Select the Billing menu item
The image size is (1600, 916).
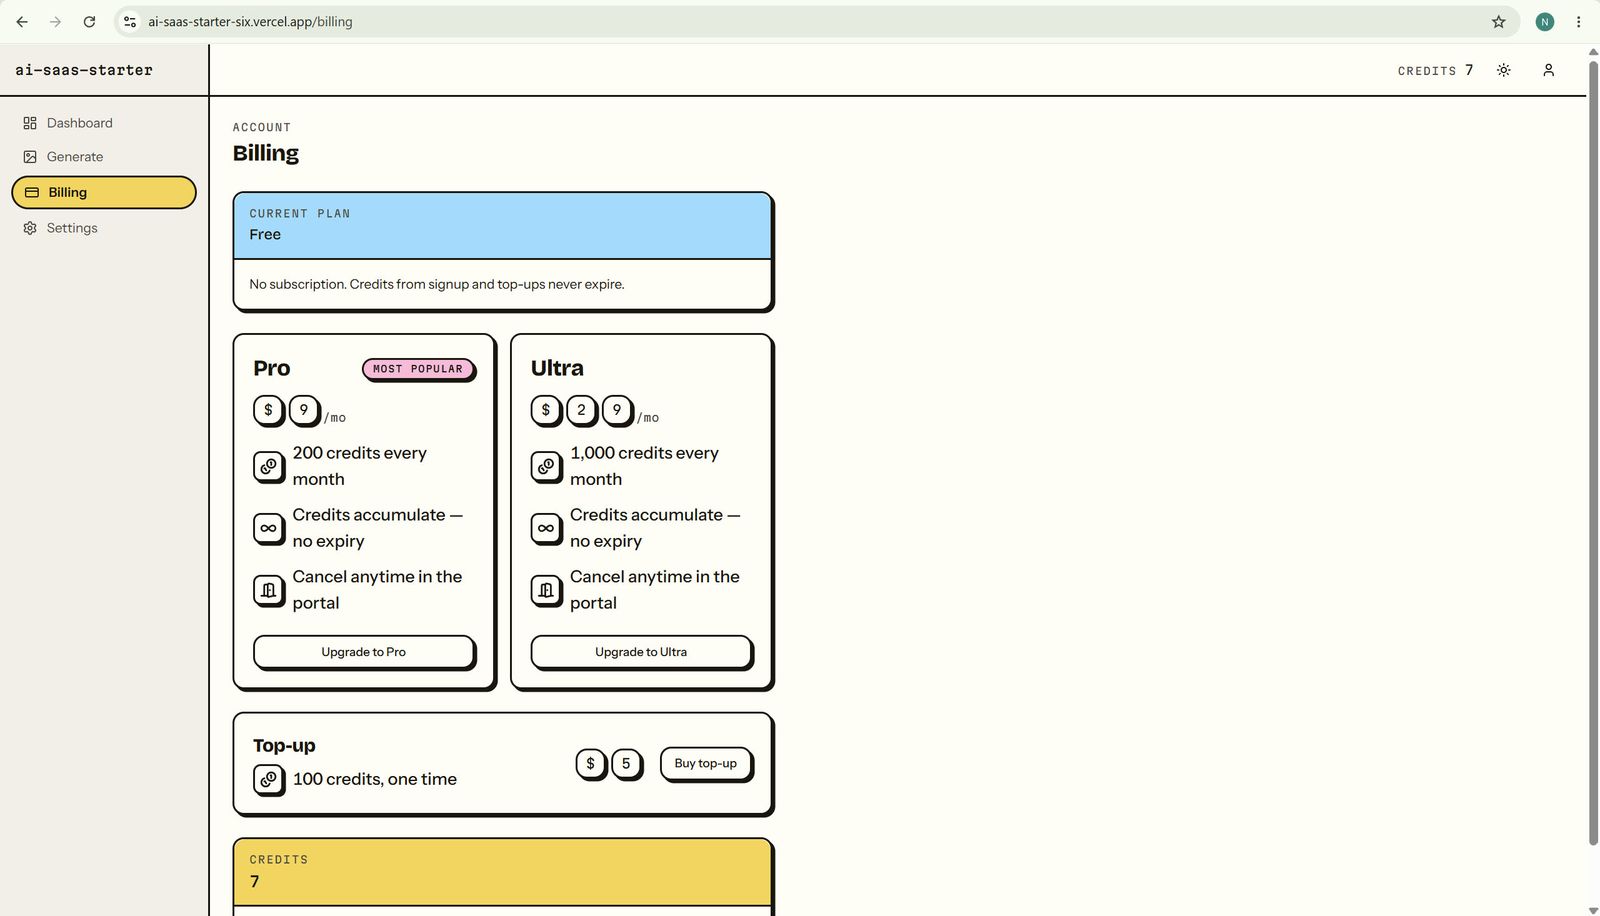point(104,192)
